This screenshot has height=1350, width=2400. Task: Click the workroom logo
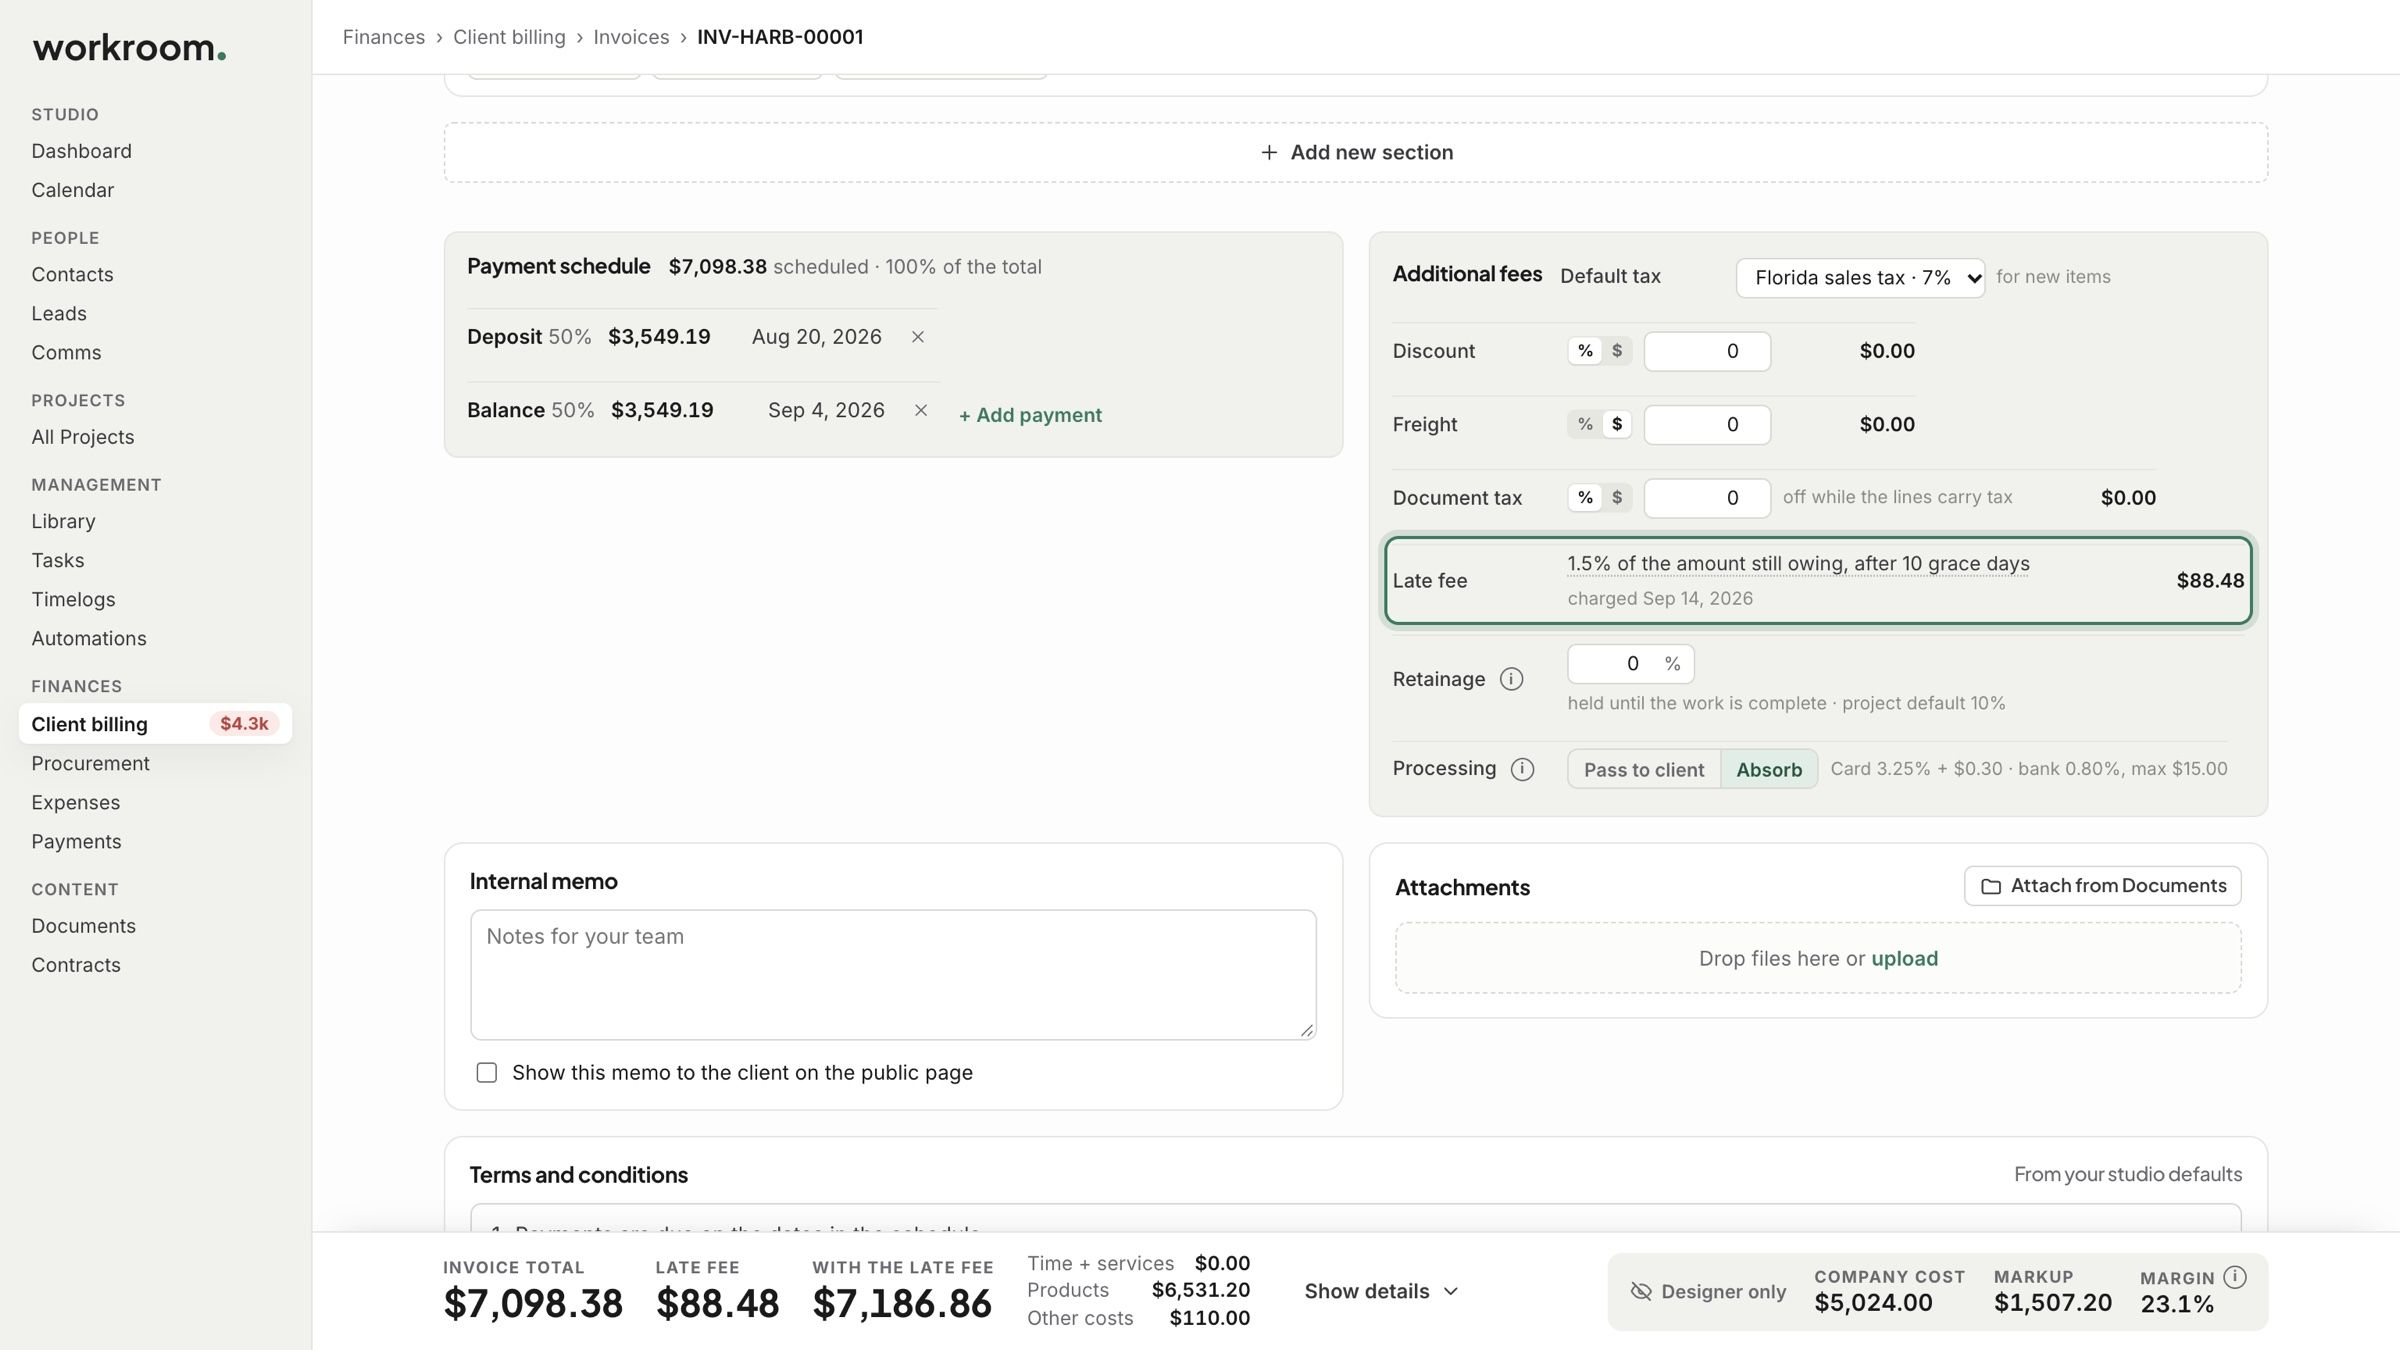tap(129, 48)
